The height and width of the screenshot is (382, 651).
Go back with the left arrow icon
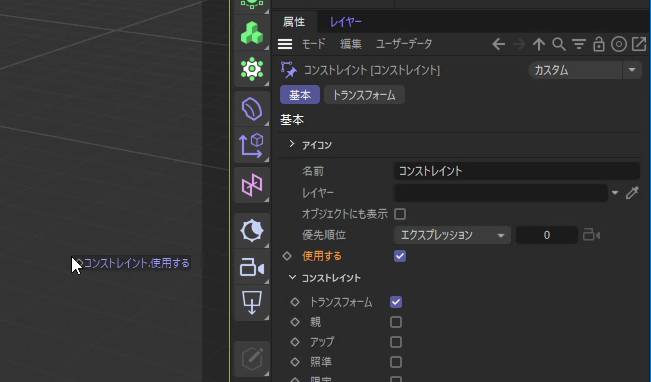coord(498,44)
